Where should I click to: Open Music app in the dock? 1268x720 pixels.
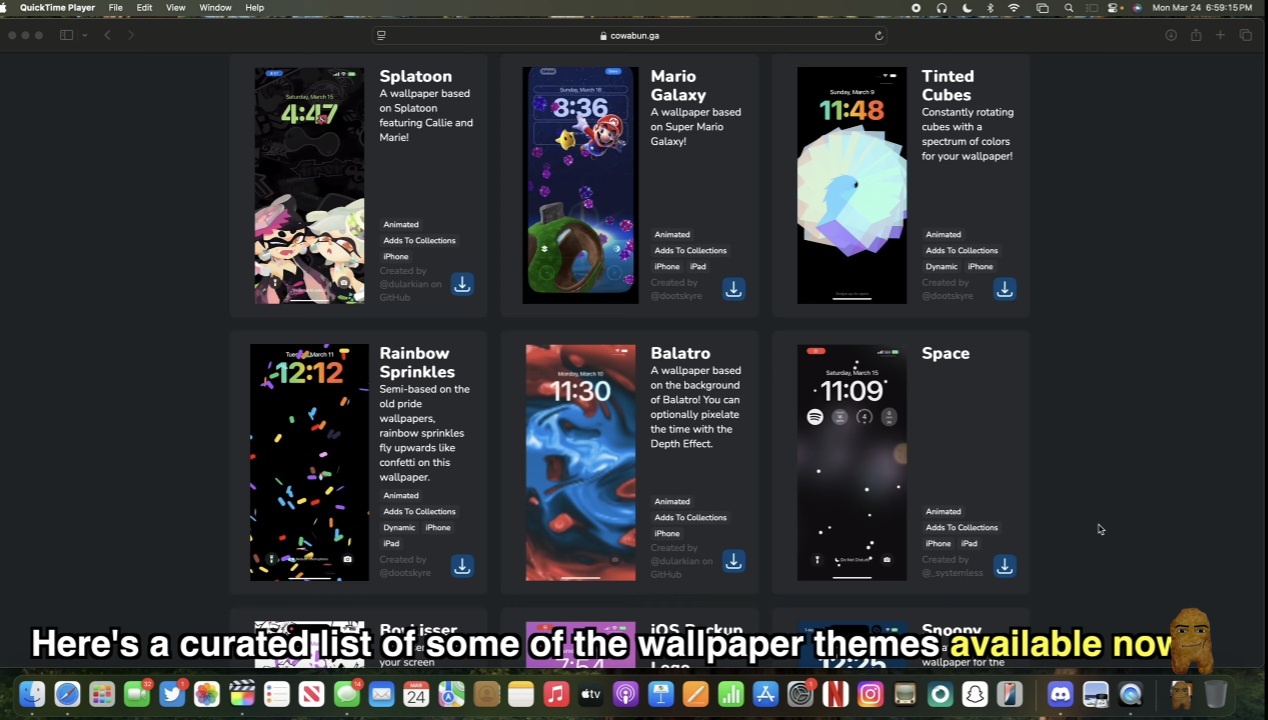coord(556,694)
